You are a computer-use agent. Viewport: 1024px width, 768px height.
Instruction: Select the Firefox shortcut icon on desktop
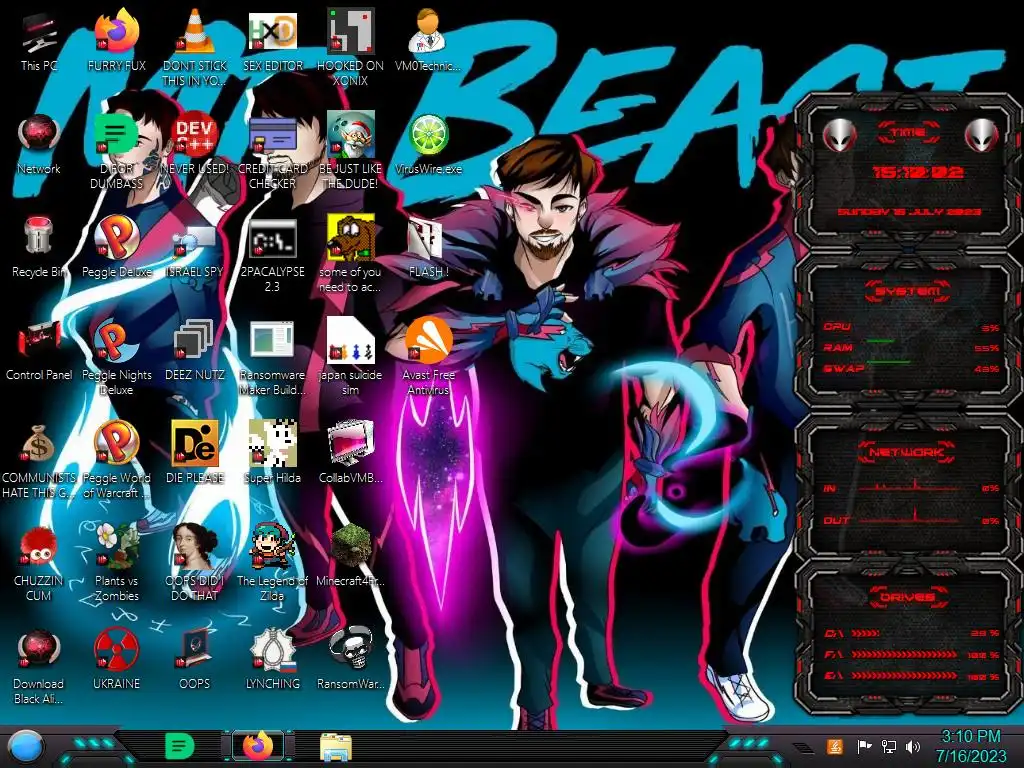tap(117, 31)
